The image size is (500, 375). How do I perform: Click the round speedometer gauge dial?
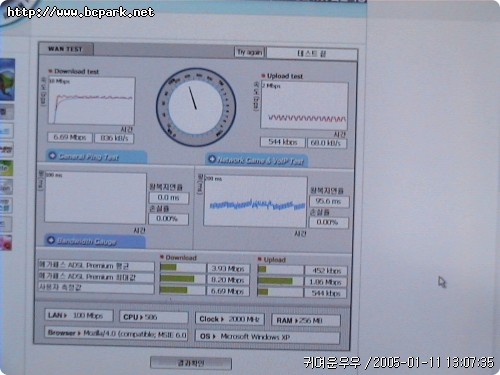pyautogui.click(x=196, y=107)
